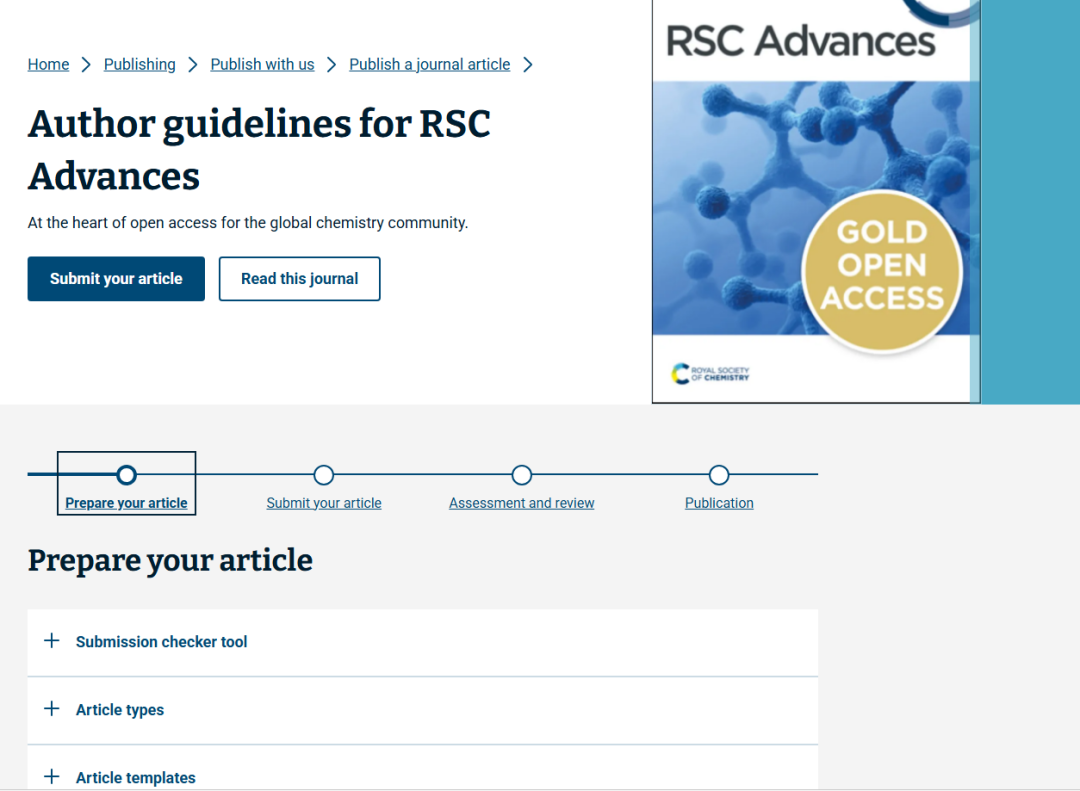Click the Read this journal button
This screenshot has height=791, width=1080.
point(300,278)
